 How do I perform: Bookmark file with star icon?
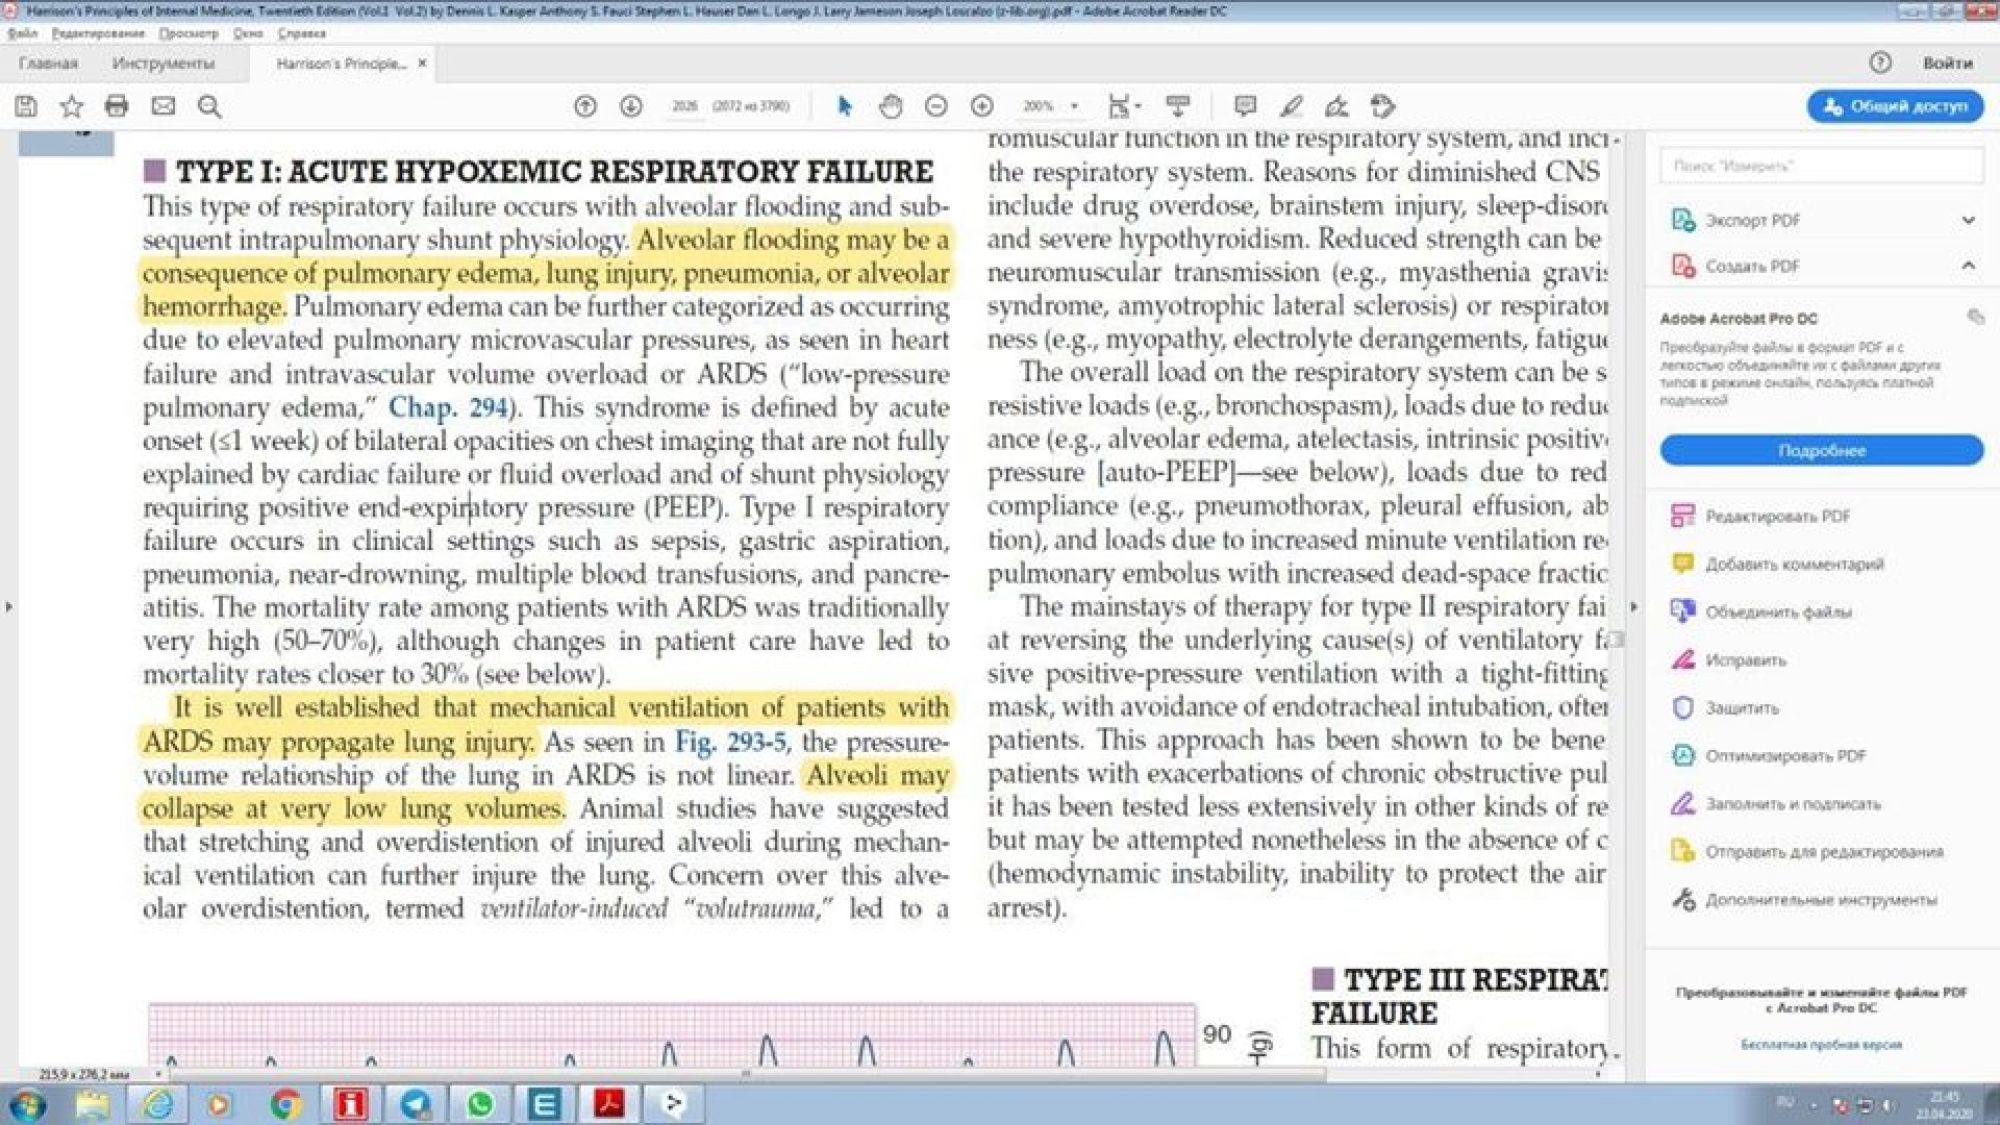pos(72,106)
